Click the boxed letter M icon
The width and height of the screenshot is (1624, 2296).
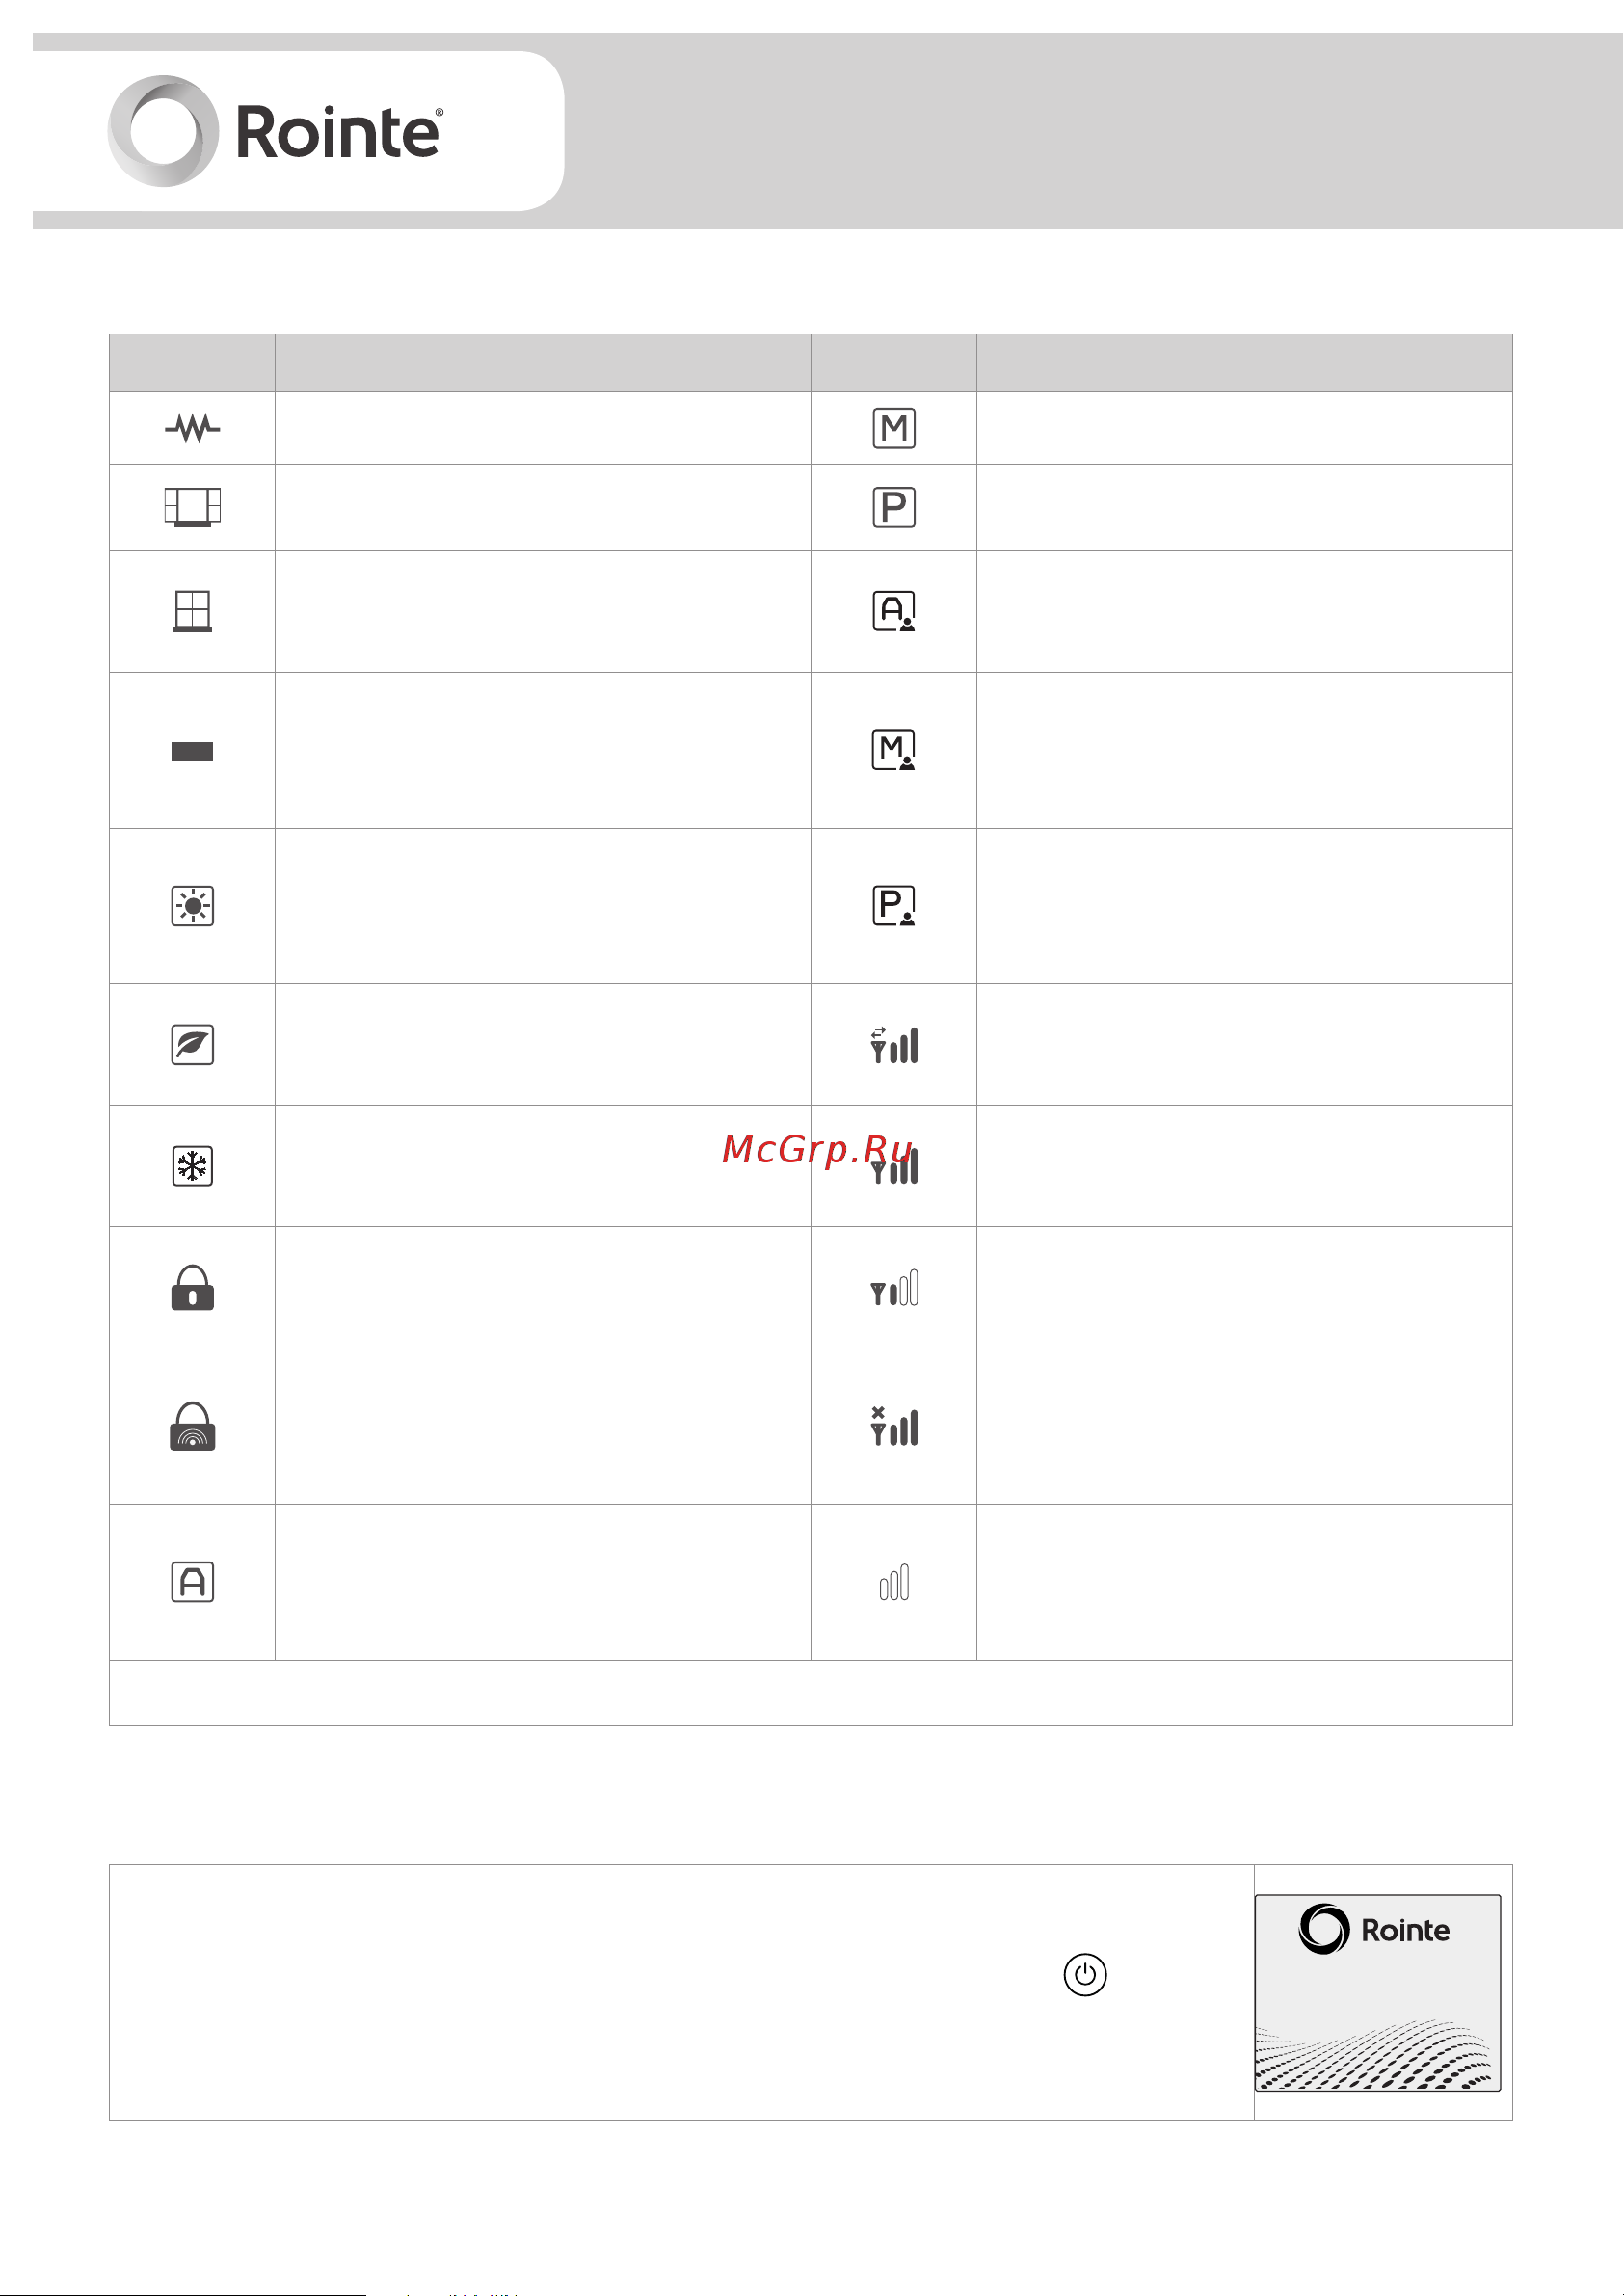pos(894,428)
